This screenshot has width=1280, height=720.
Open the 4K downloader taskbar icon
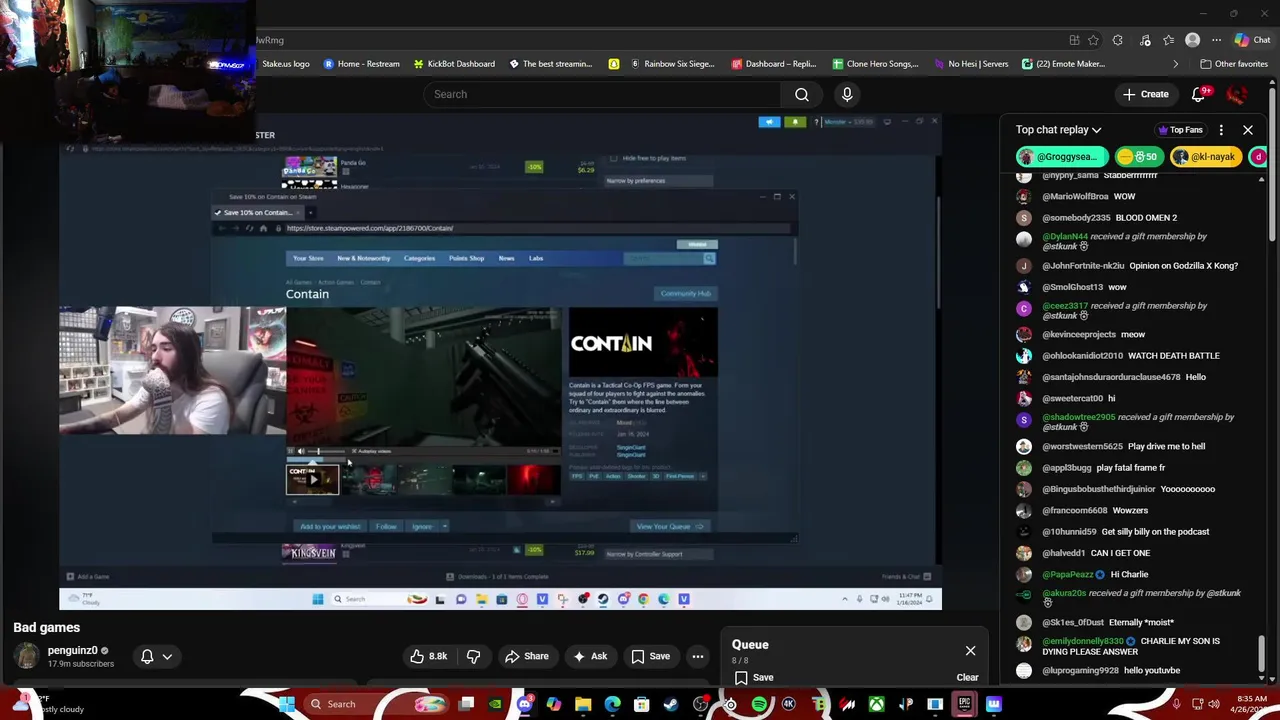coord(788,704)
